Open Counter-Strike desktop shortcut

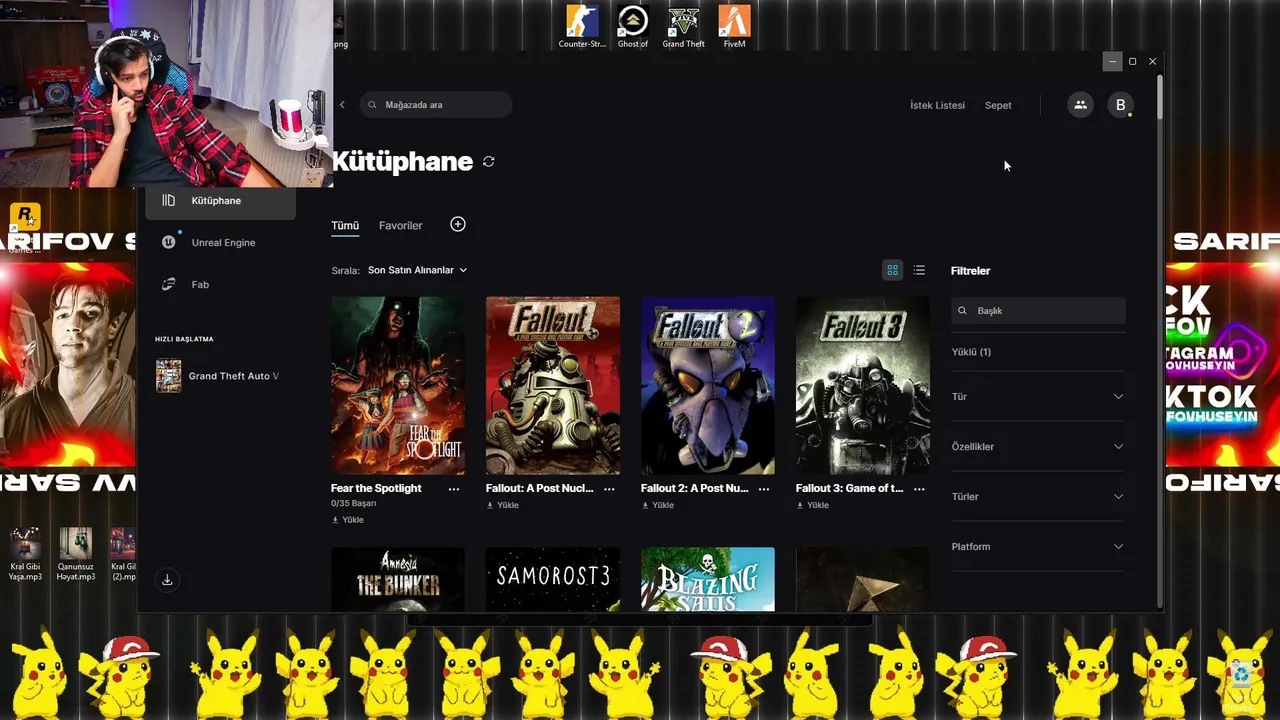(x=582, y=26)
